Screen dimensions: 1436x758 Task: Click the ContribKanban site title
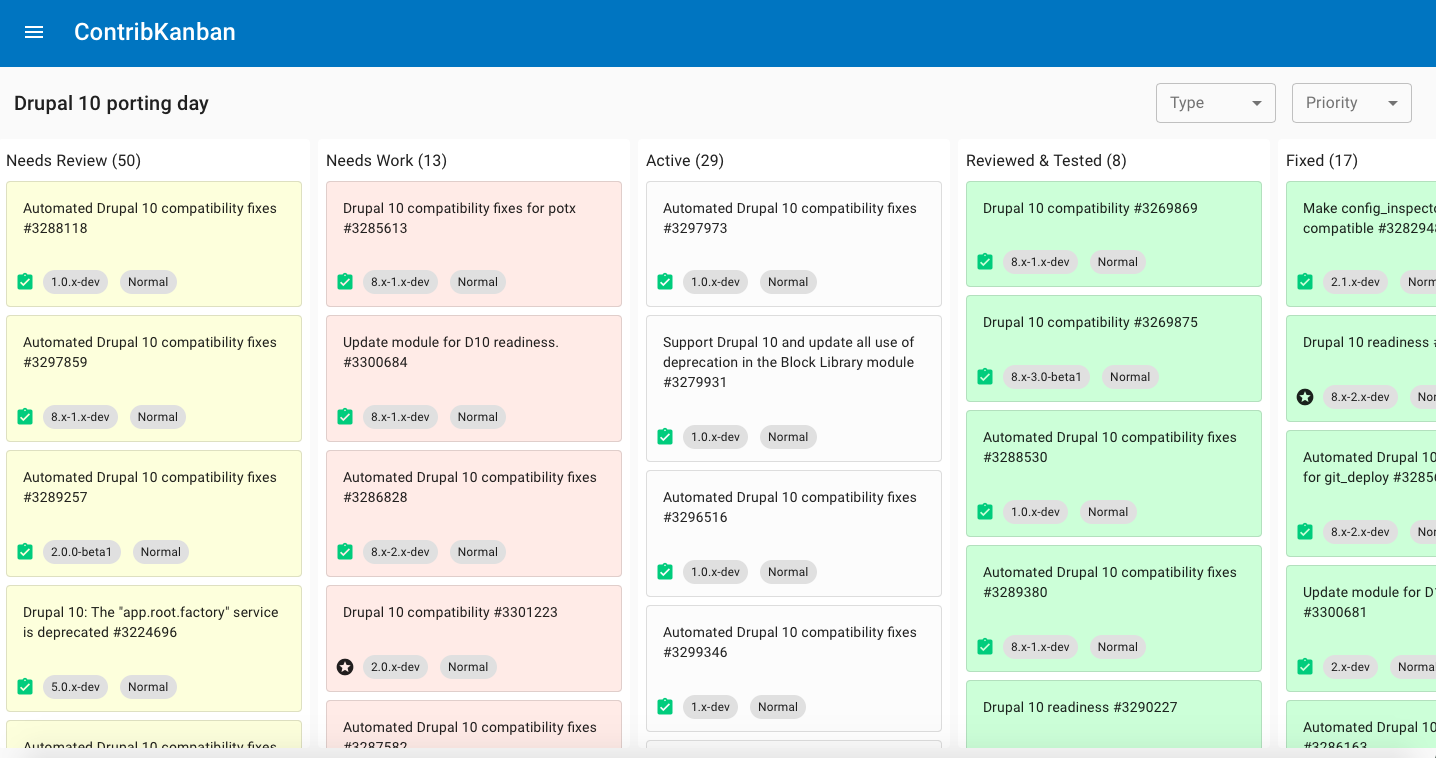(155, 32)
